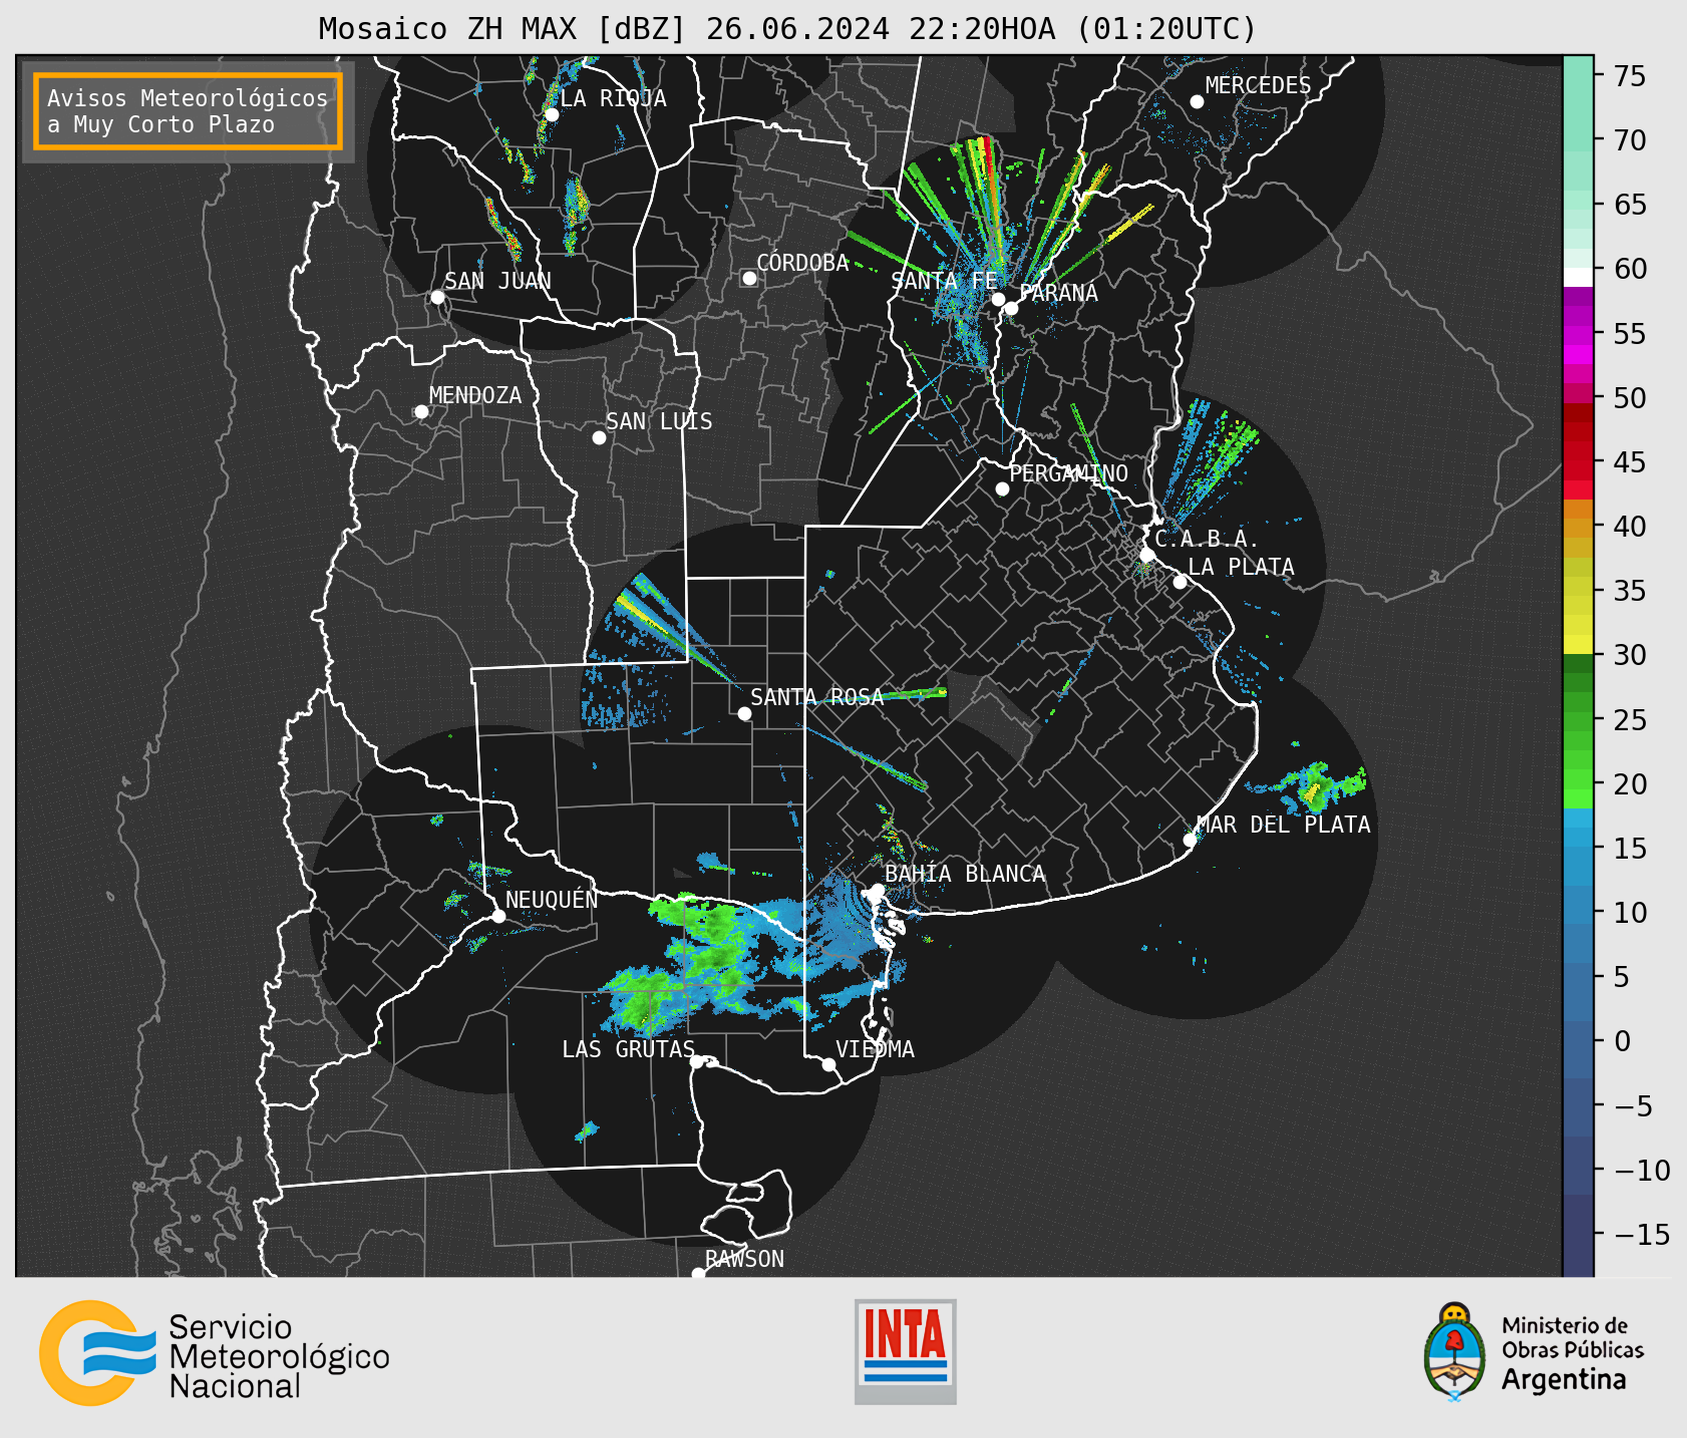Viewport: 1687px width, 1438px height.
Task: Select the MAR DEL PLATA city marker
Action: coord(1190,840)
